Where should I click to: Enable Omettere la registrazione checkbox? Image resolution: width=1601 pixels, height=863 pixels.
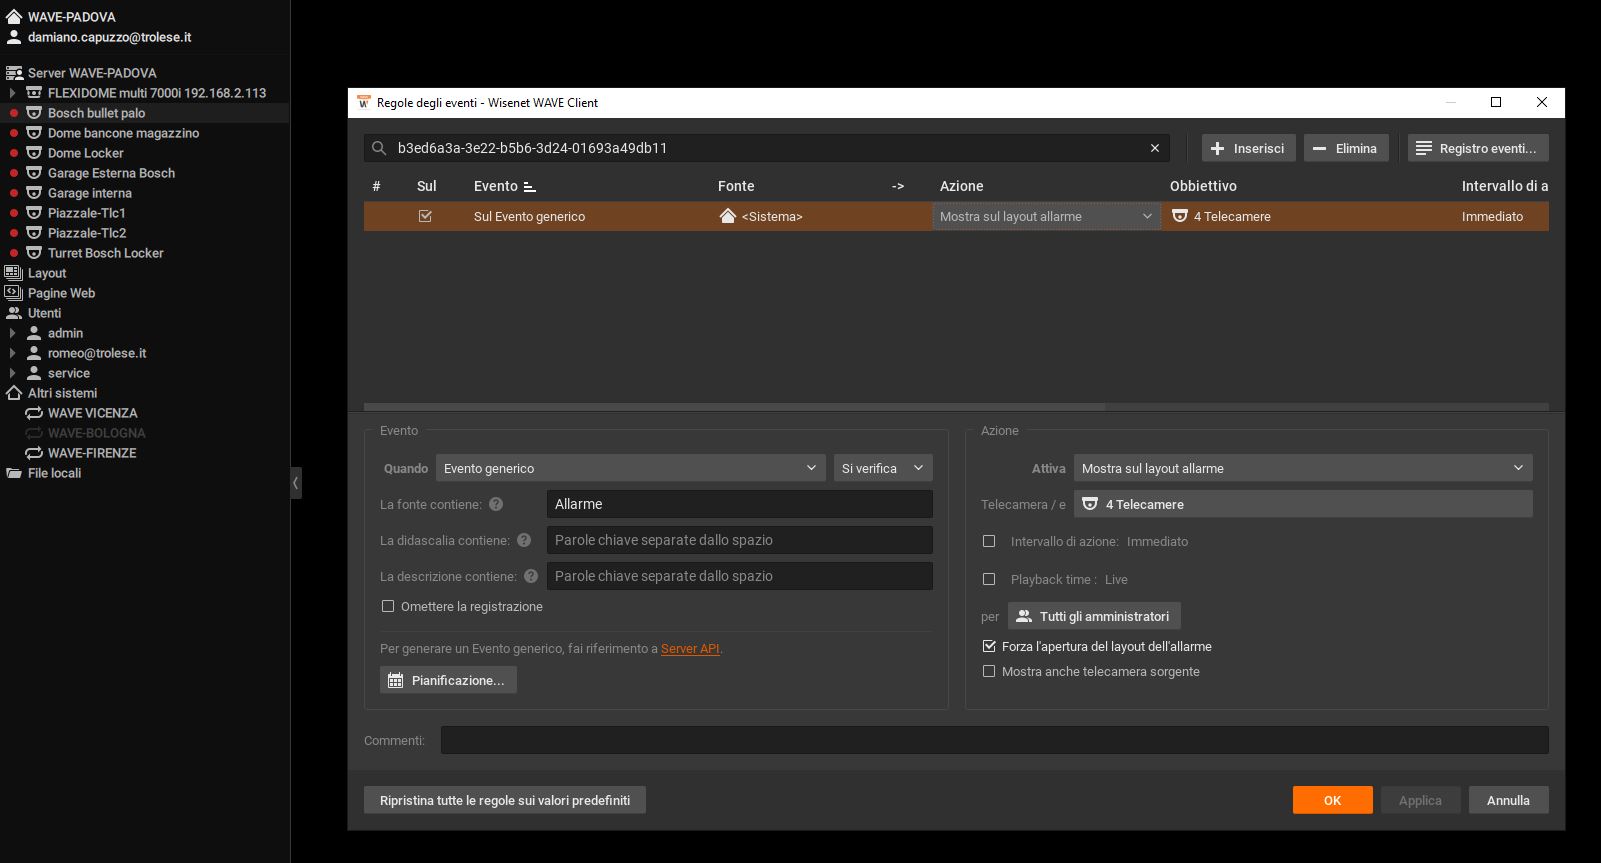pos(388,607)
